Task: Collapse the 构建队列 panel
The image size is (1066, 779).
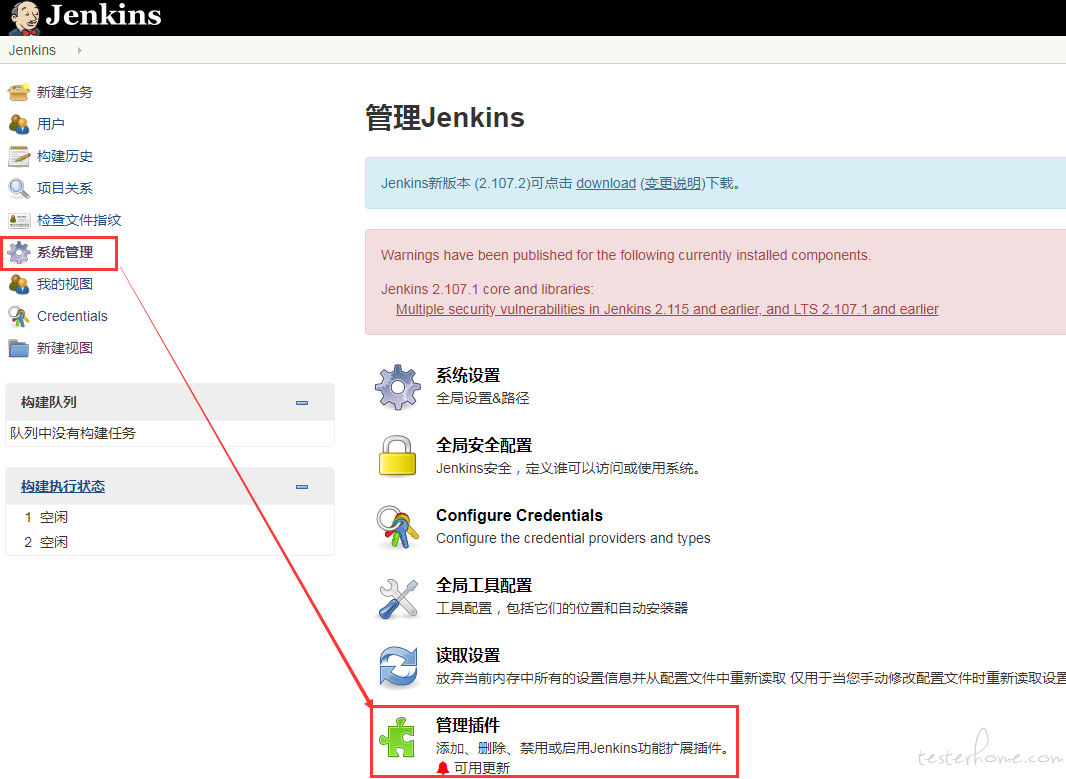Action: tap(302, 403)
